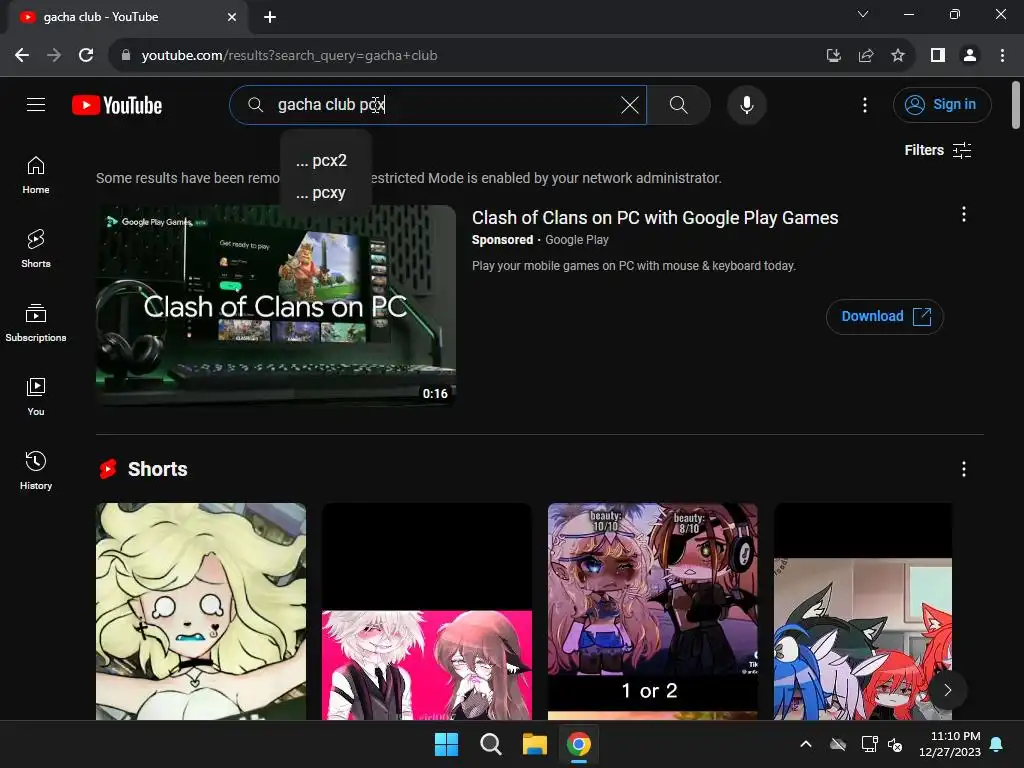Open the tab search chevron
The height and width of the screenshot is (768, 1024).
[x=863, y=14]
